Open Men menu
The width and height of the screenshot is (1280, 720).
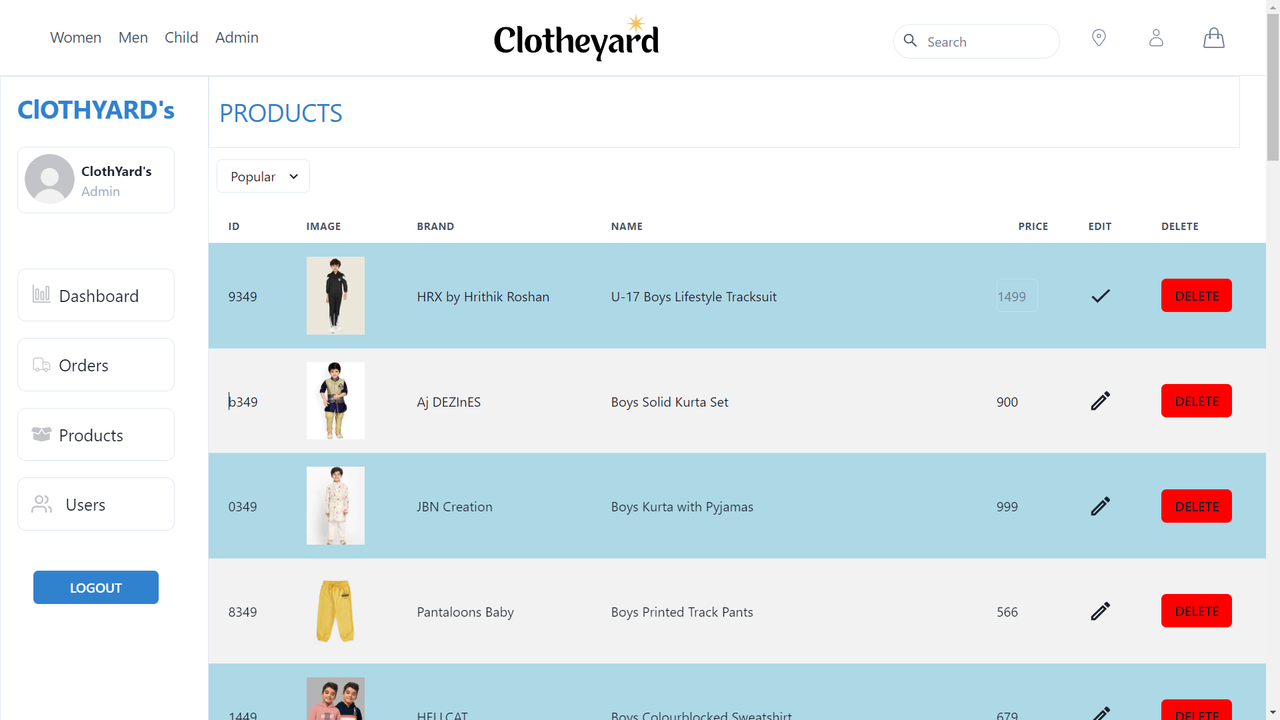tap(133, 37)
